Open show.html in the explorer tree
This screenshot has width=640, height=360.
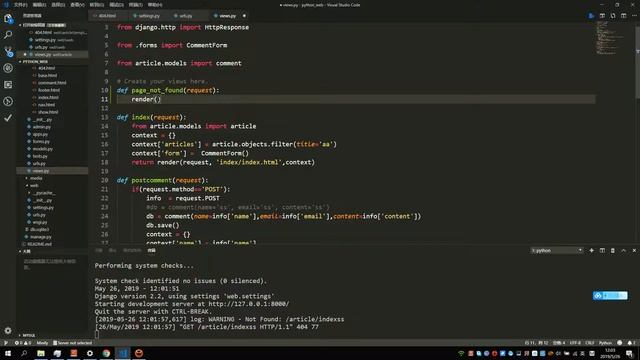click(x=48, y=112)
